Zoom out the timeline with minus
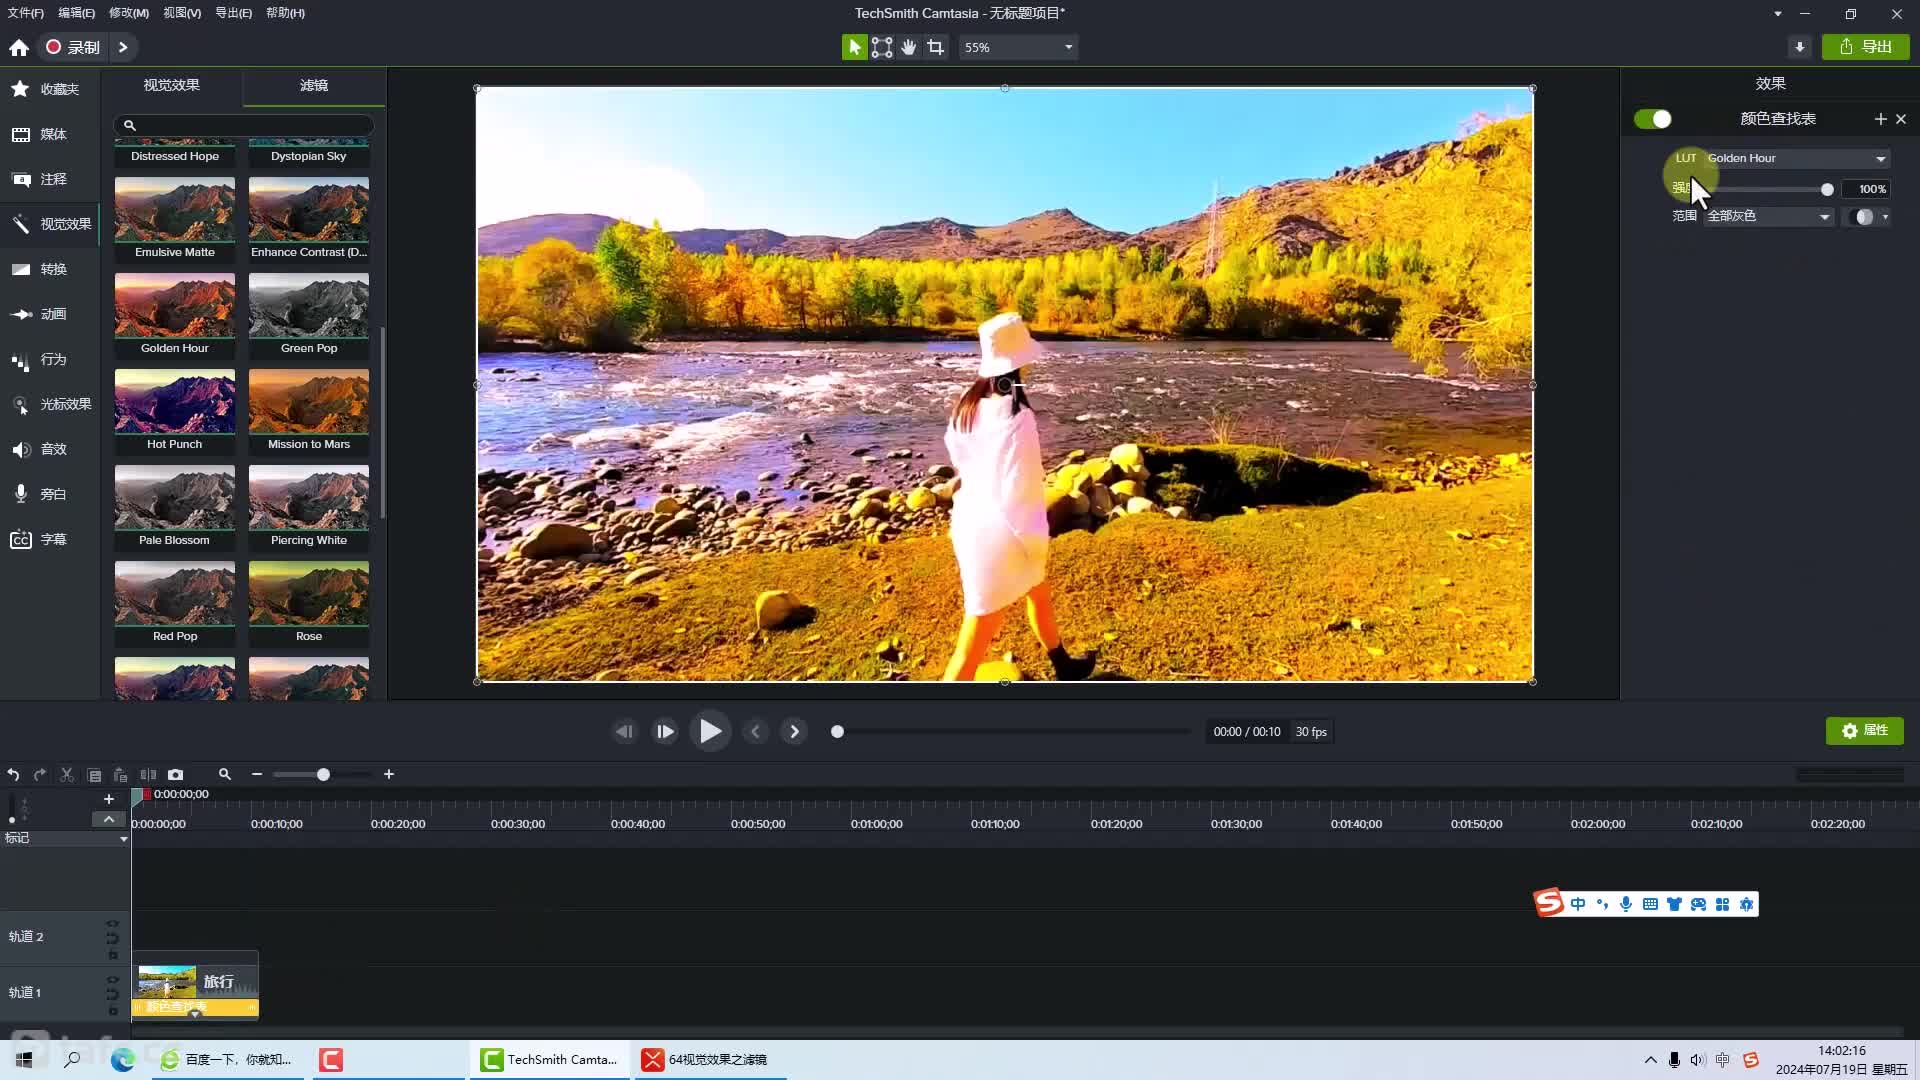 pyautogui.click(x=257, y=775)
